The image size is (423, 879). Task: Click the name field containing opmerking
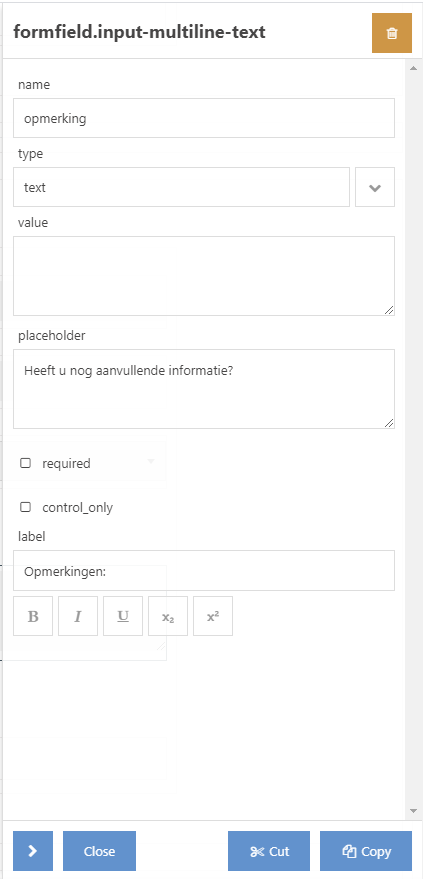pyautogui.click(x=204, y=118)
